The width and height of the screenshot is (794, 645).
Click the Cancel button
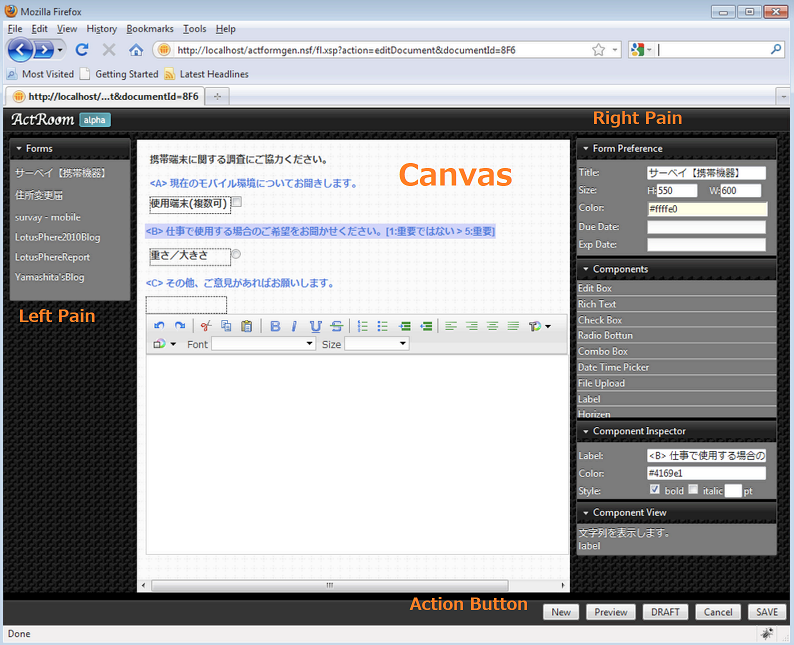pos(718,612)
